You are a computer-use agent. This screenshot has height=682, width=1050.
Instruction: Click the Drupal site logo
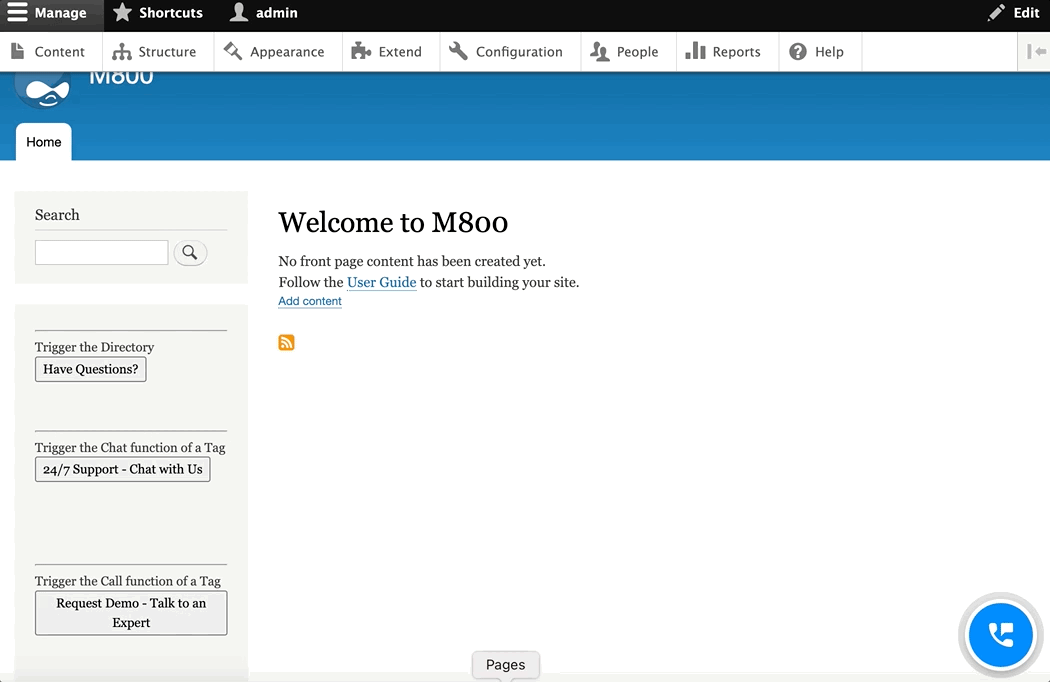pyautogui.click(x=44, y=91)
